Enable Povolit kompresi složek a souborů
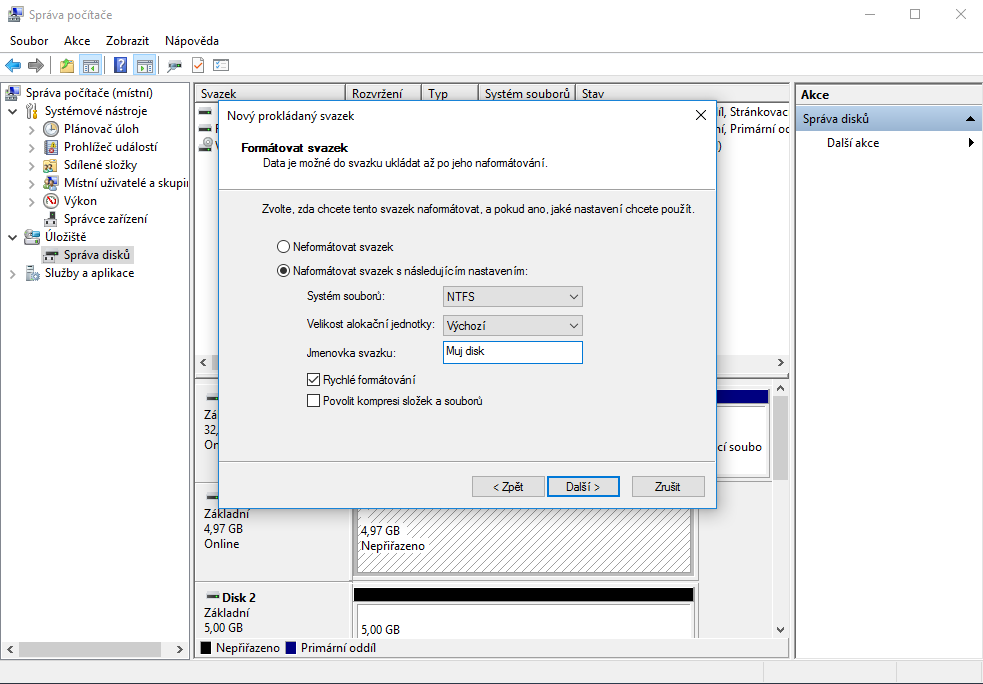This screenshot has width=983, height=684. tap(314, 401)
